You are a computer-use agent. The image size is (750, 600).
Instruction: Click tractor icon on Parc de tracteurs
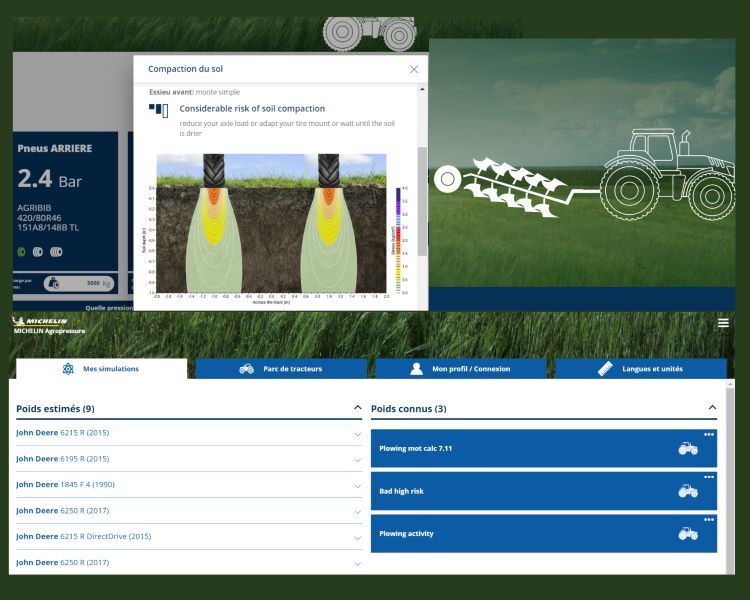point(246,369)
